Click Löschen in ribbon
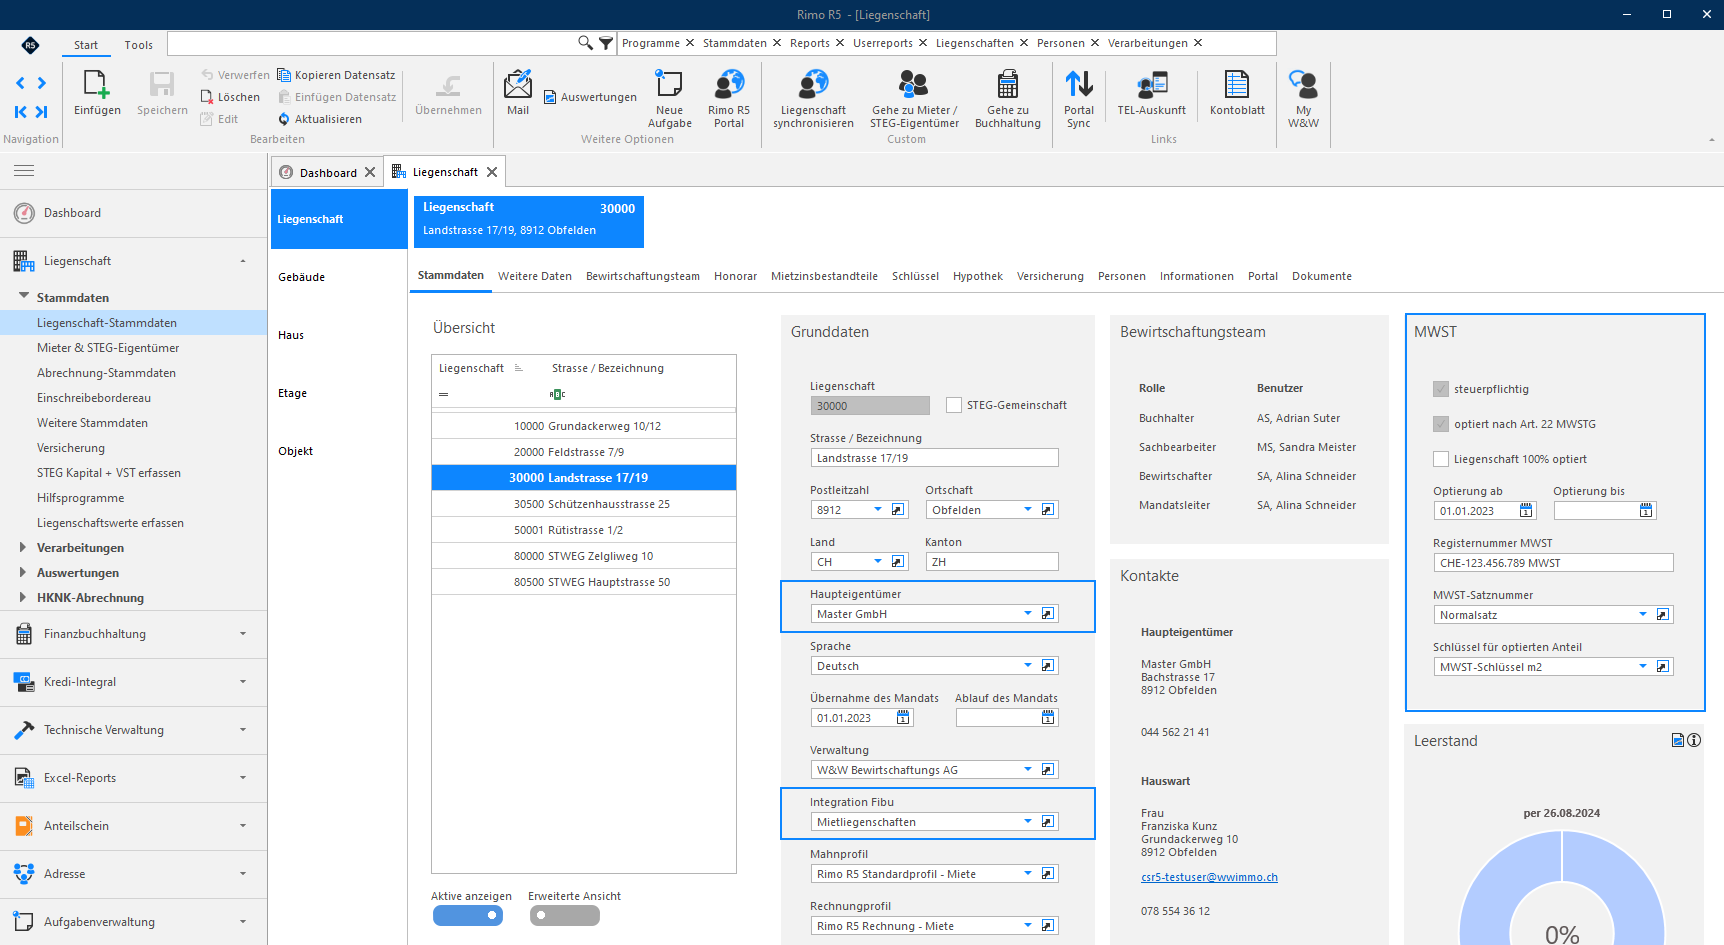Image resolution: width=1724 pixels, height=945 pixels. pos(230,97)
